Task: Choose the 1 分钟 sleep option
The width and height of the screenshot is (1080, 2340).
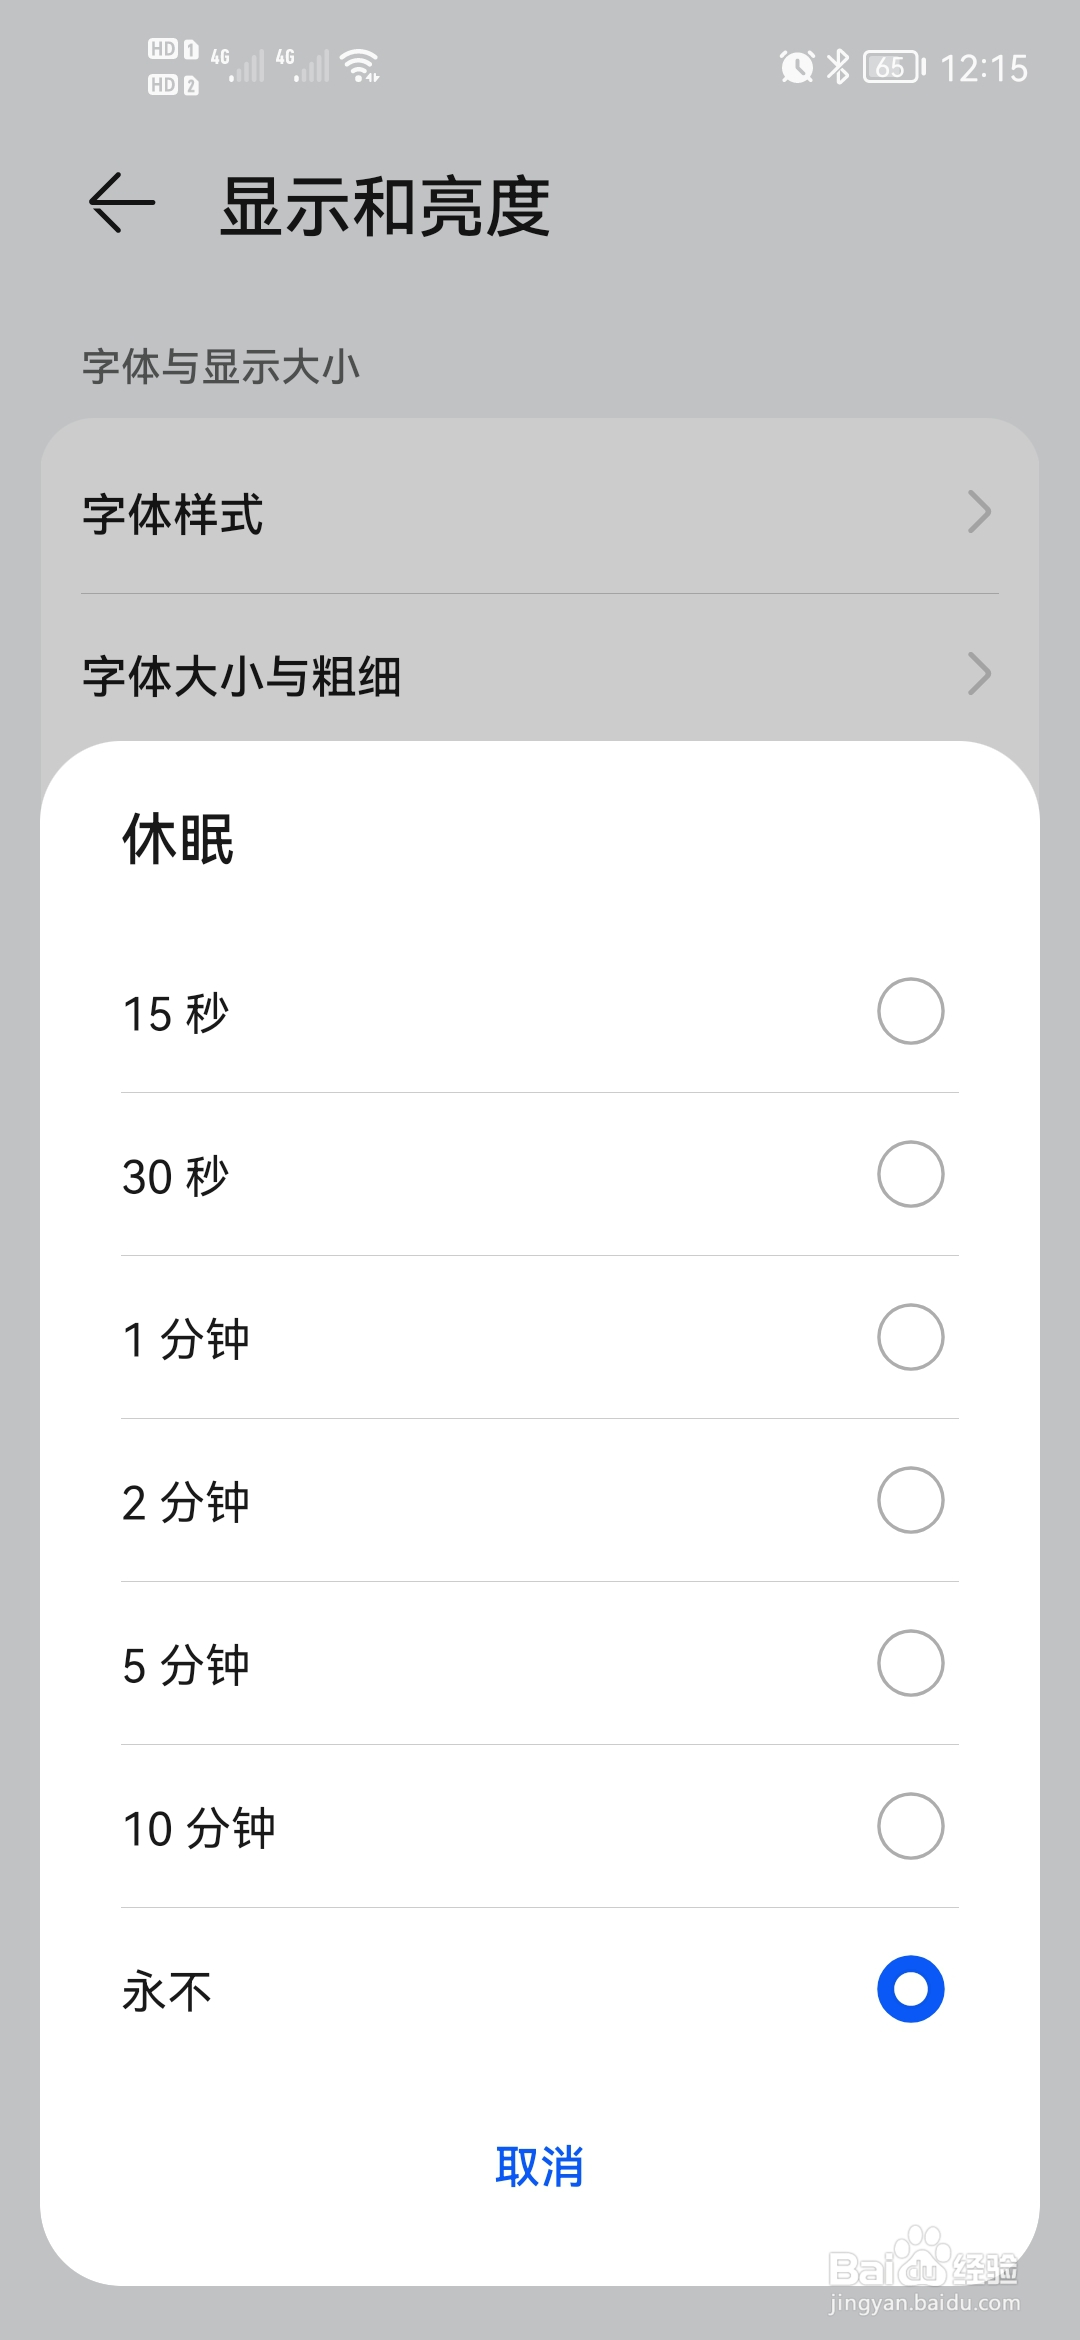Action: click(540, 1338)
